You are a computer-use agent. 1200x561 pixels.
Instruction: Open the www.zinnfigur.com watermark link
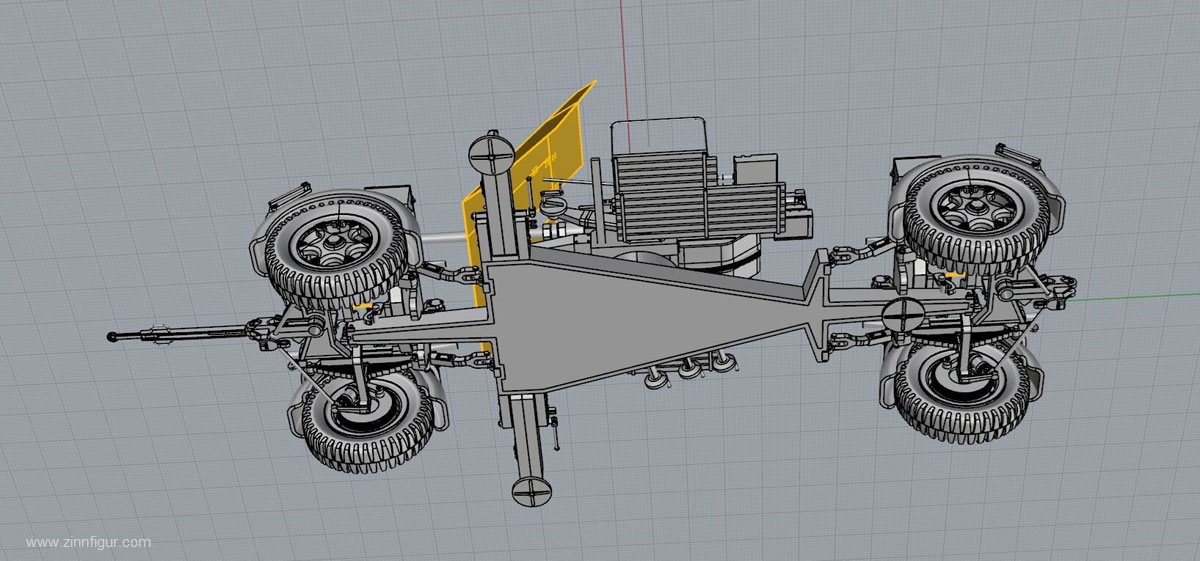(x=89, y=542)
